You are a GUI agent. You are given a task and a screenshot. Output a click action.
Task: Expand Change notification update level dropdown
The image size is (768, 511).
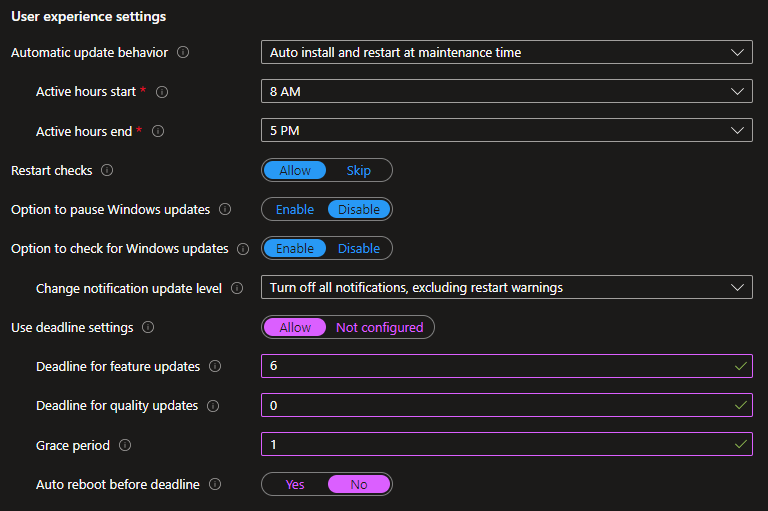click(506, 288)
